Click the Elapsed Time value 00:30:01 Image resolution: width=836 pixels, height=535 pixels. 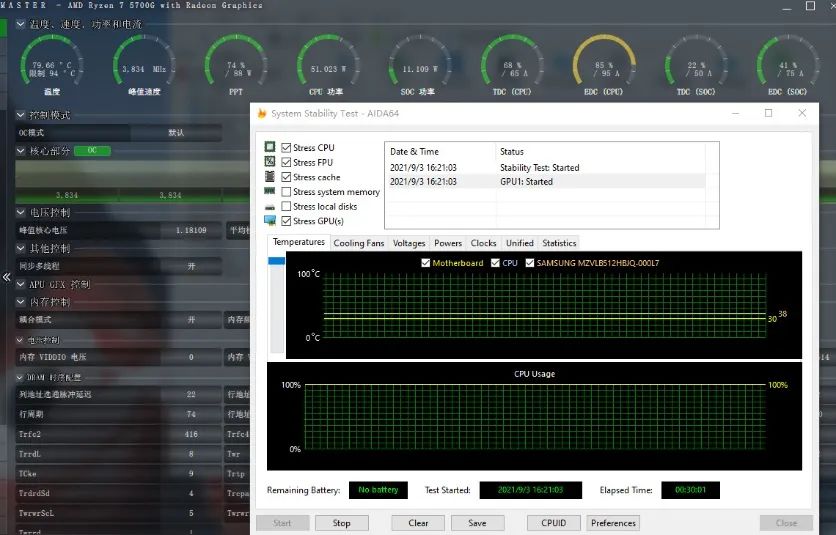(690, 490)
